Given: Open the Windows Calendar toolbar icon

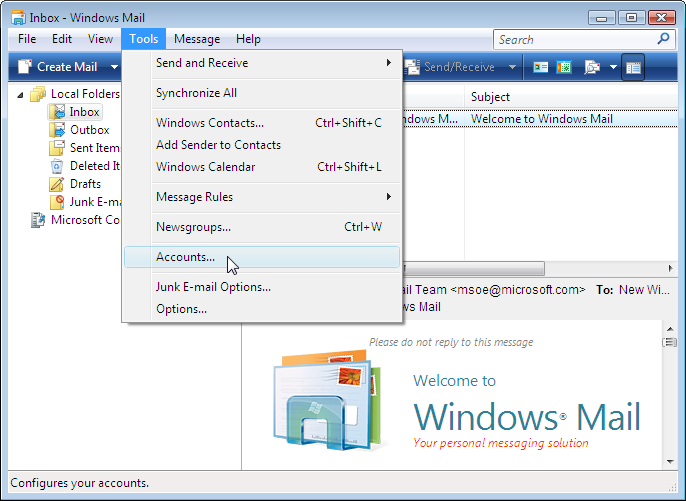Looking at the screenshot, I should pos(564,67).
